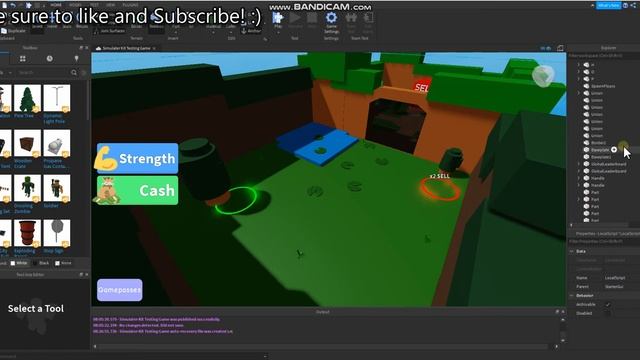Click the blue Strength button in the viewport
640x360 pixels.
click(x=138, y=158)
